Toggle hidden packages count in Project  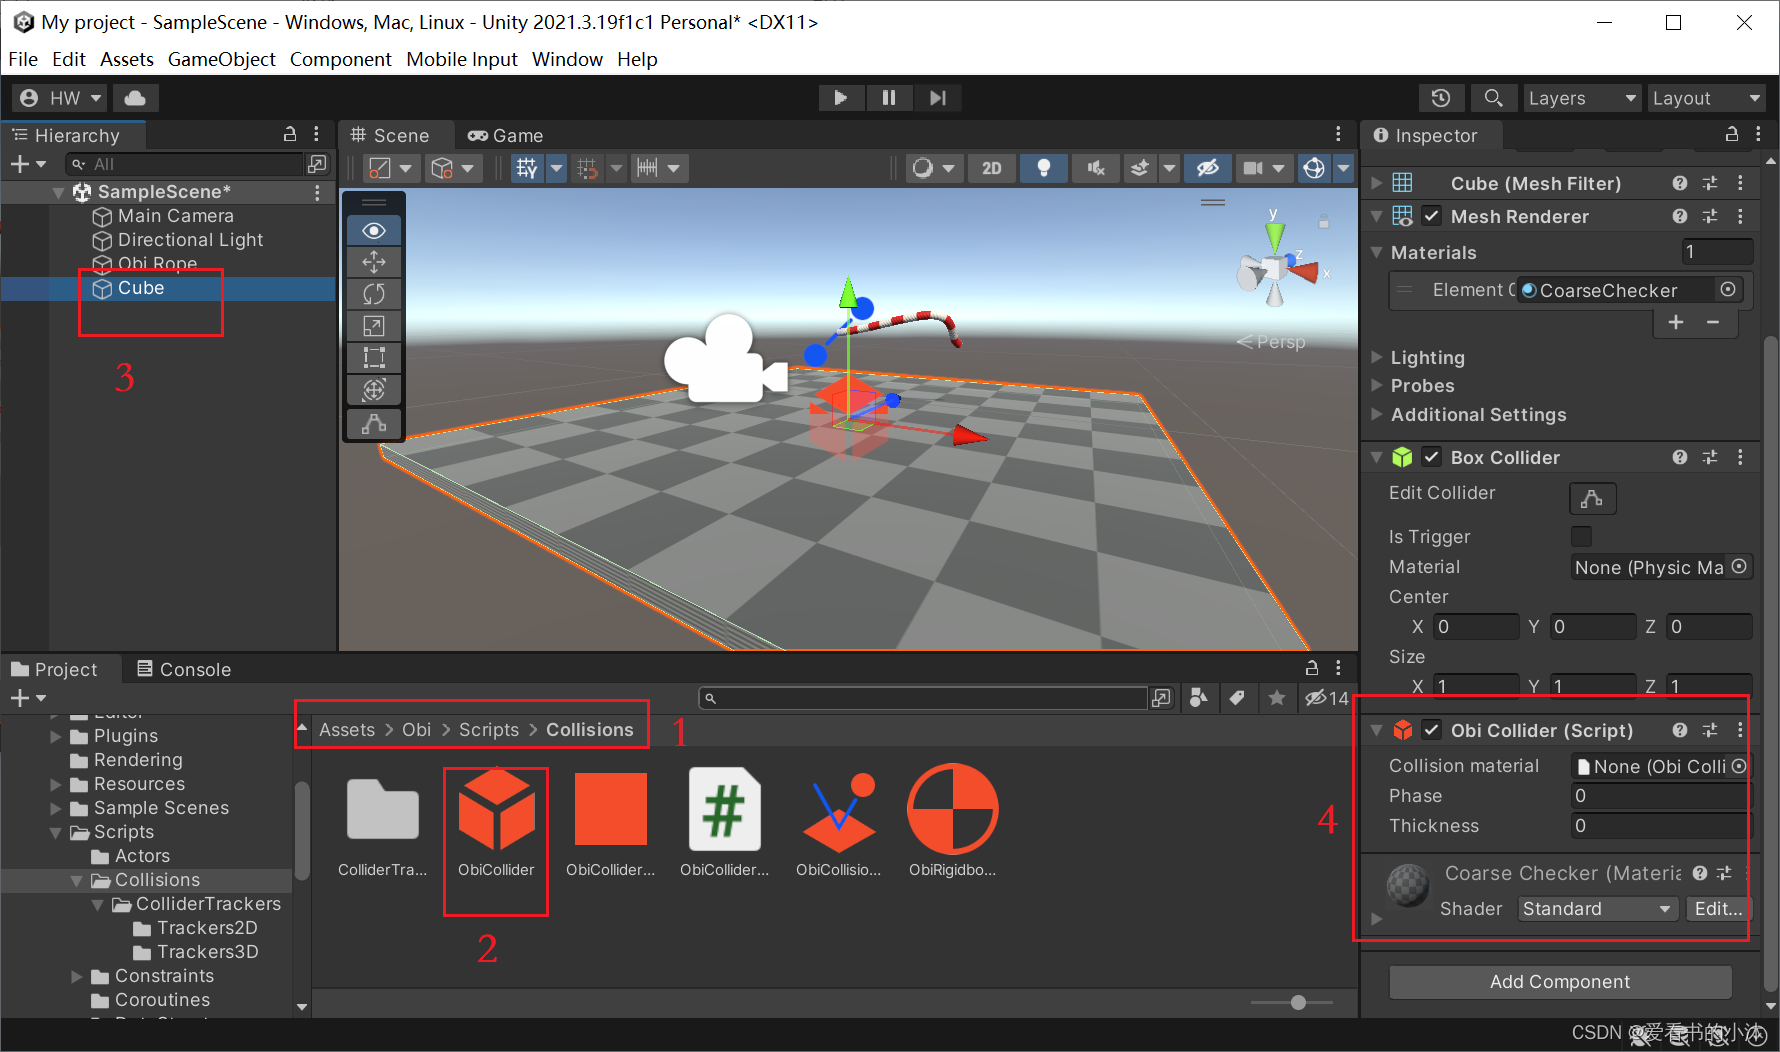tap(1327, 698)
